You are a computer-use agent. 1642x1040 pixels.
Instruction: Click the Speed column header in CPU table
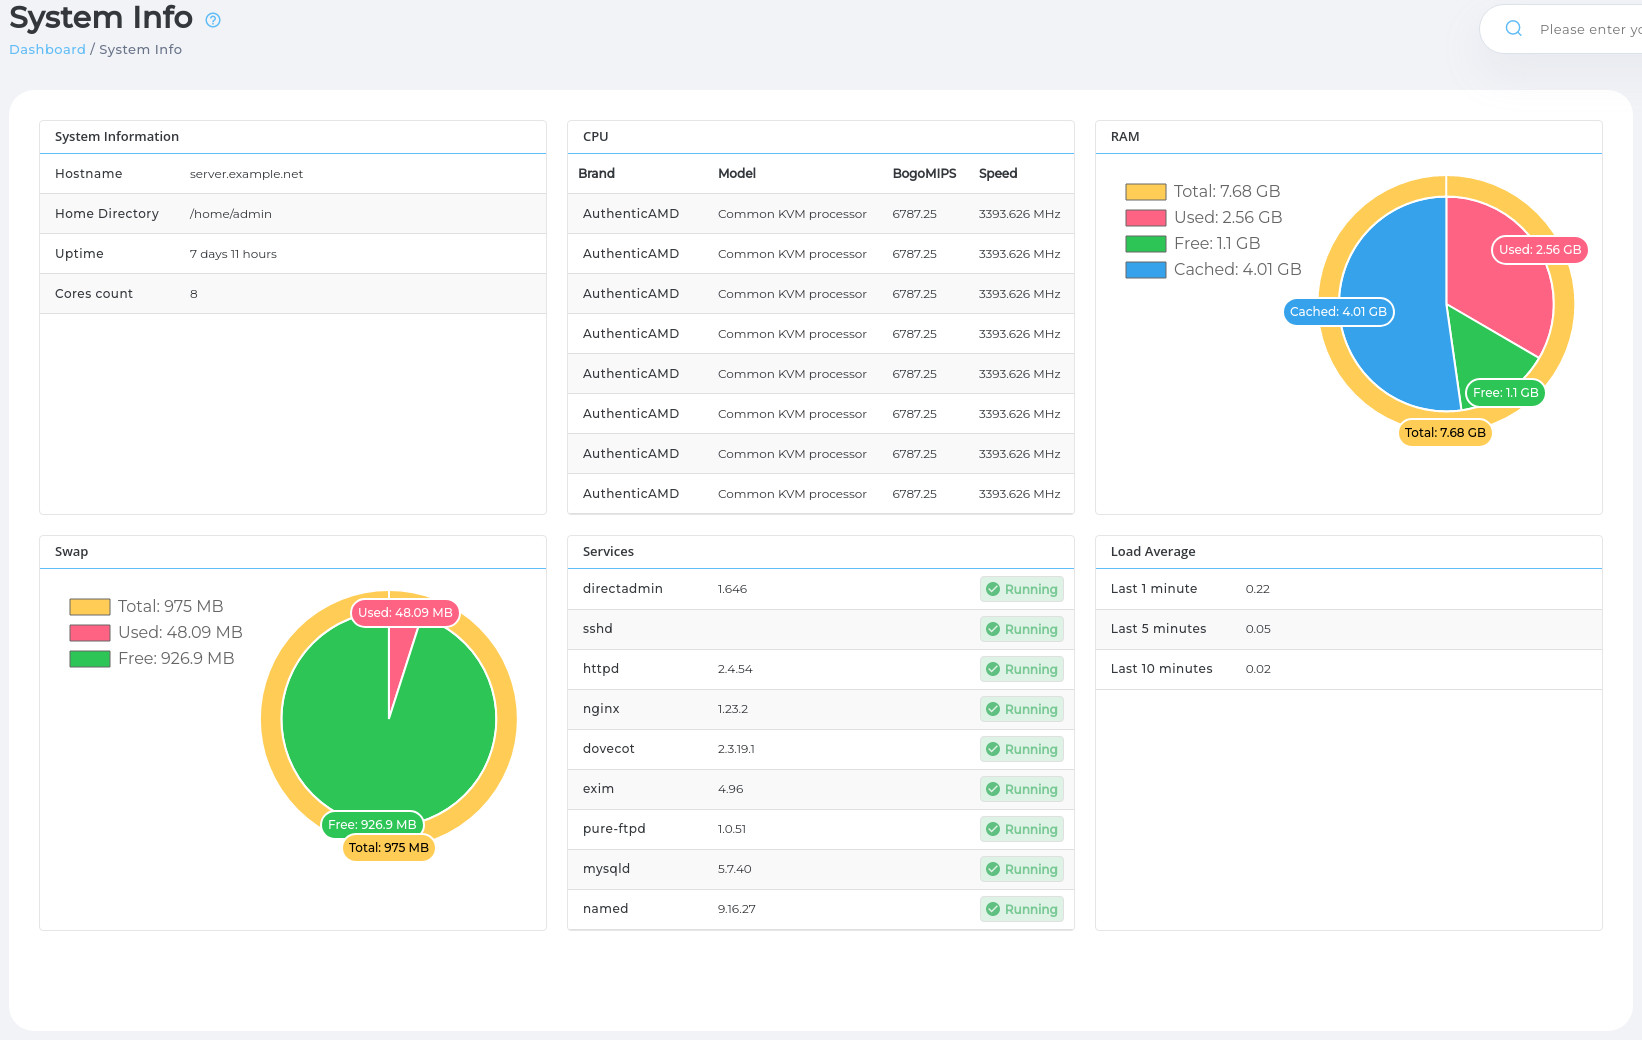[997, 174]
